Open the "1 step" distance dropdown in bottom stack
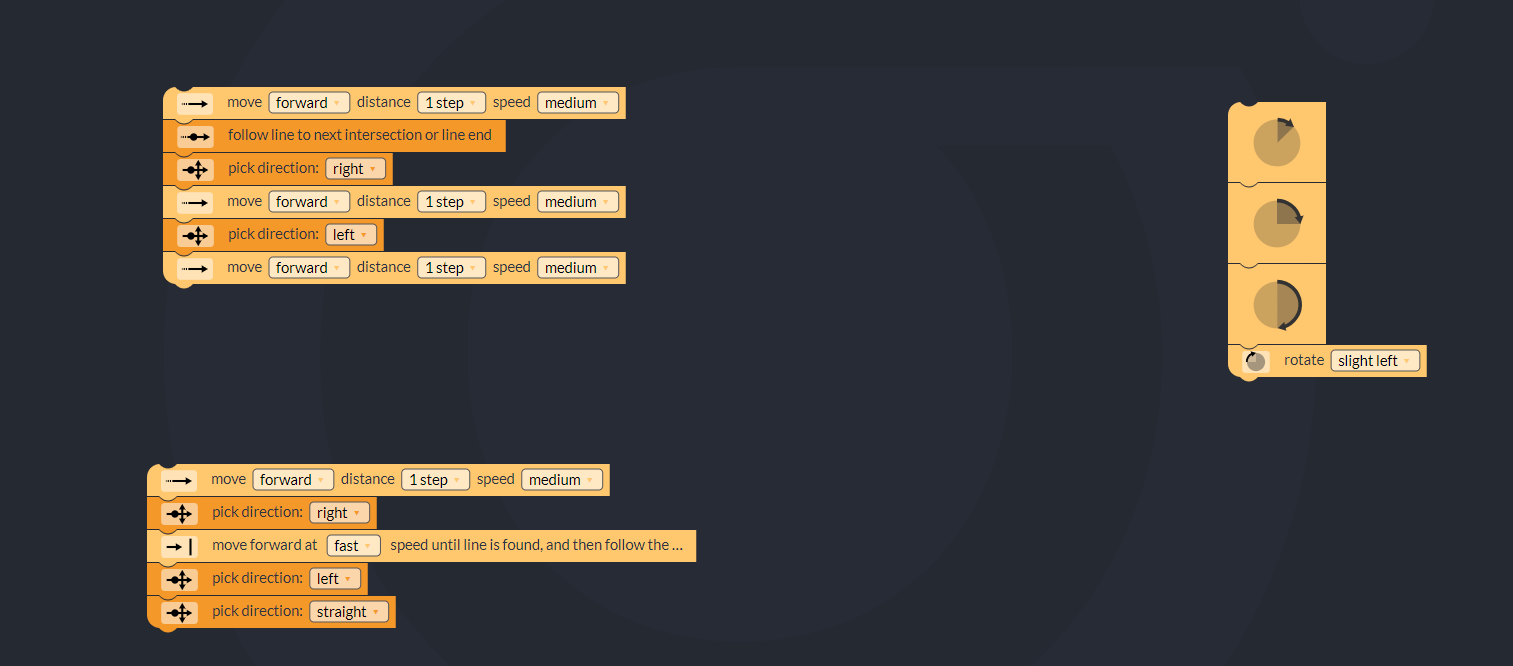Viewport: 1513px width, 666px height. pyautogui.click(x=435, y=480)
